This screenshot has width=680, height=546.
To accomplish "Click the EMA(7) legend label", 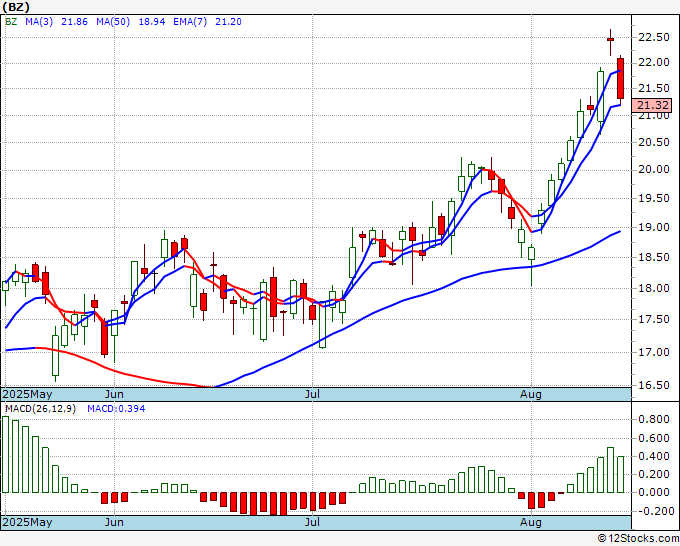I will (x=190, y=22).
